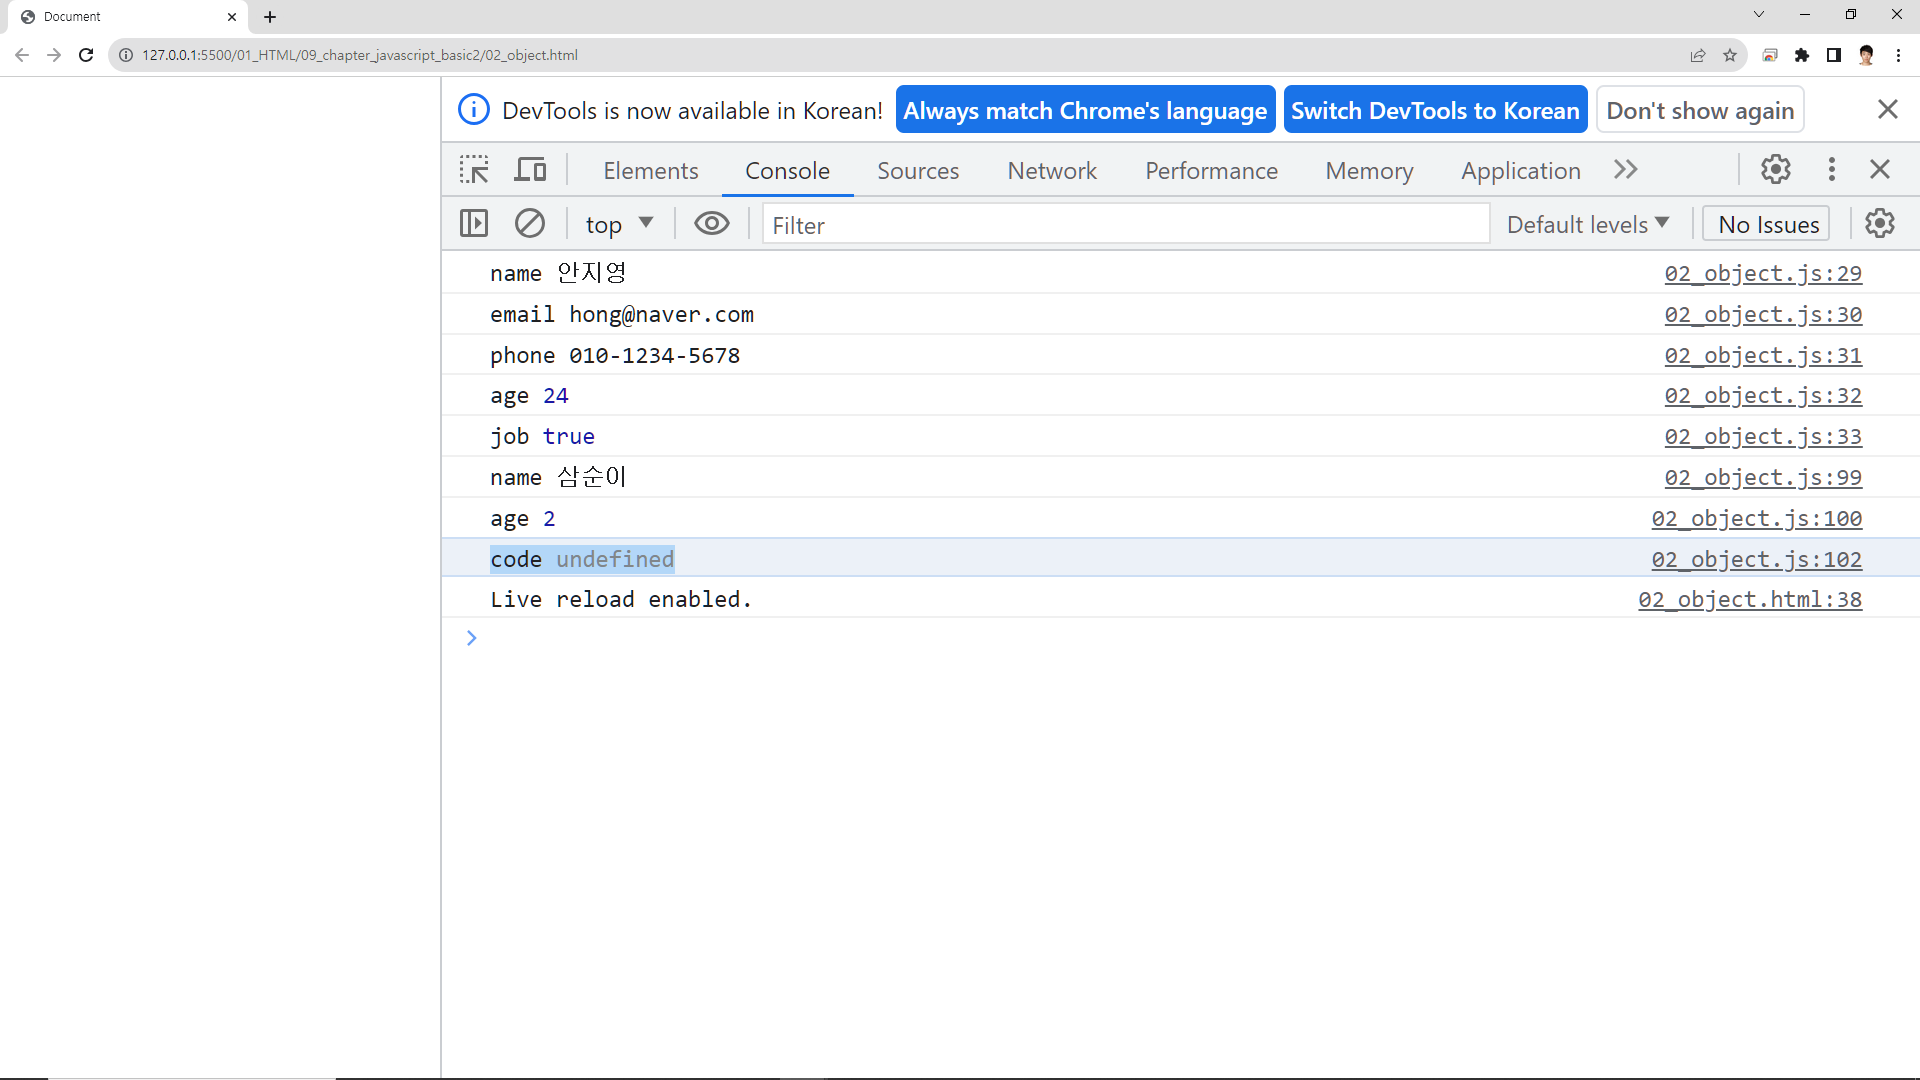This screenshot has width=1920, height=1080.
Task: Toggle the console sidebar panel
Action: pos(474,223)
